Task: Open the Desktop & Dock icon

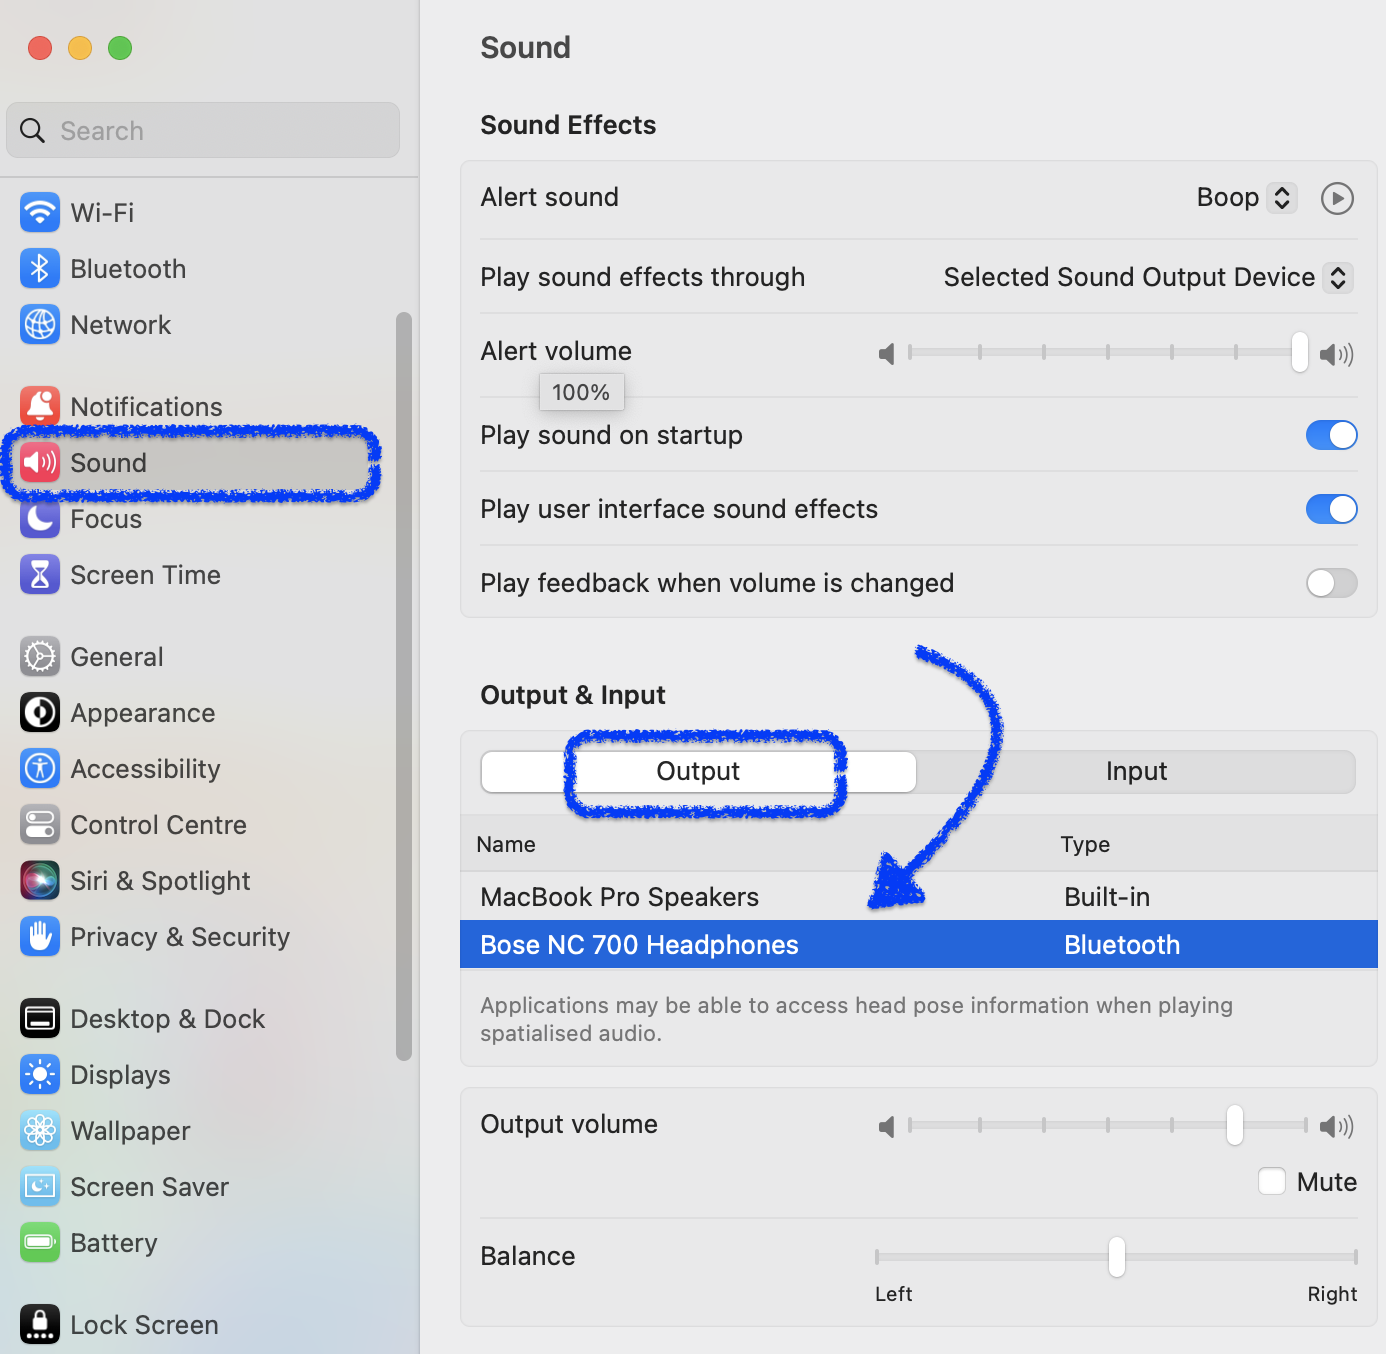Action: tap(40, 1019)
